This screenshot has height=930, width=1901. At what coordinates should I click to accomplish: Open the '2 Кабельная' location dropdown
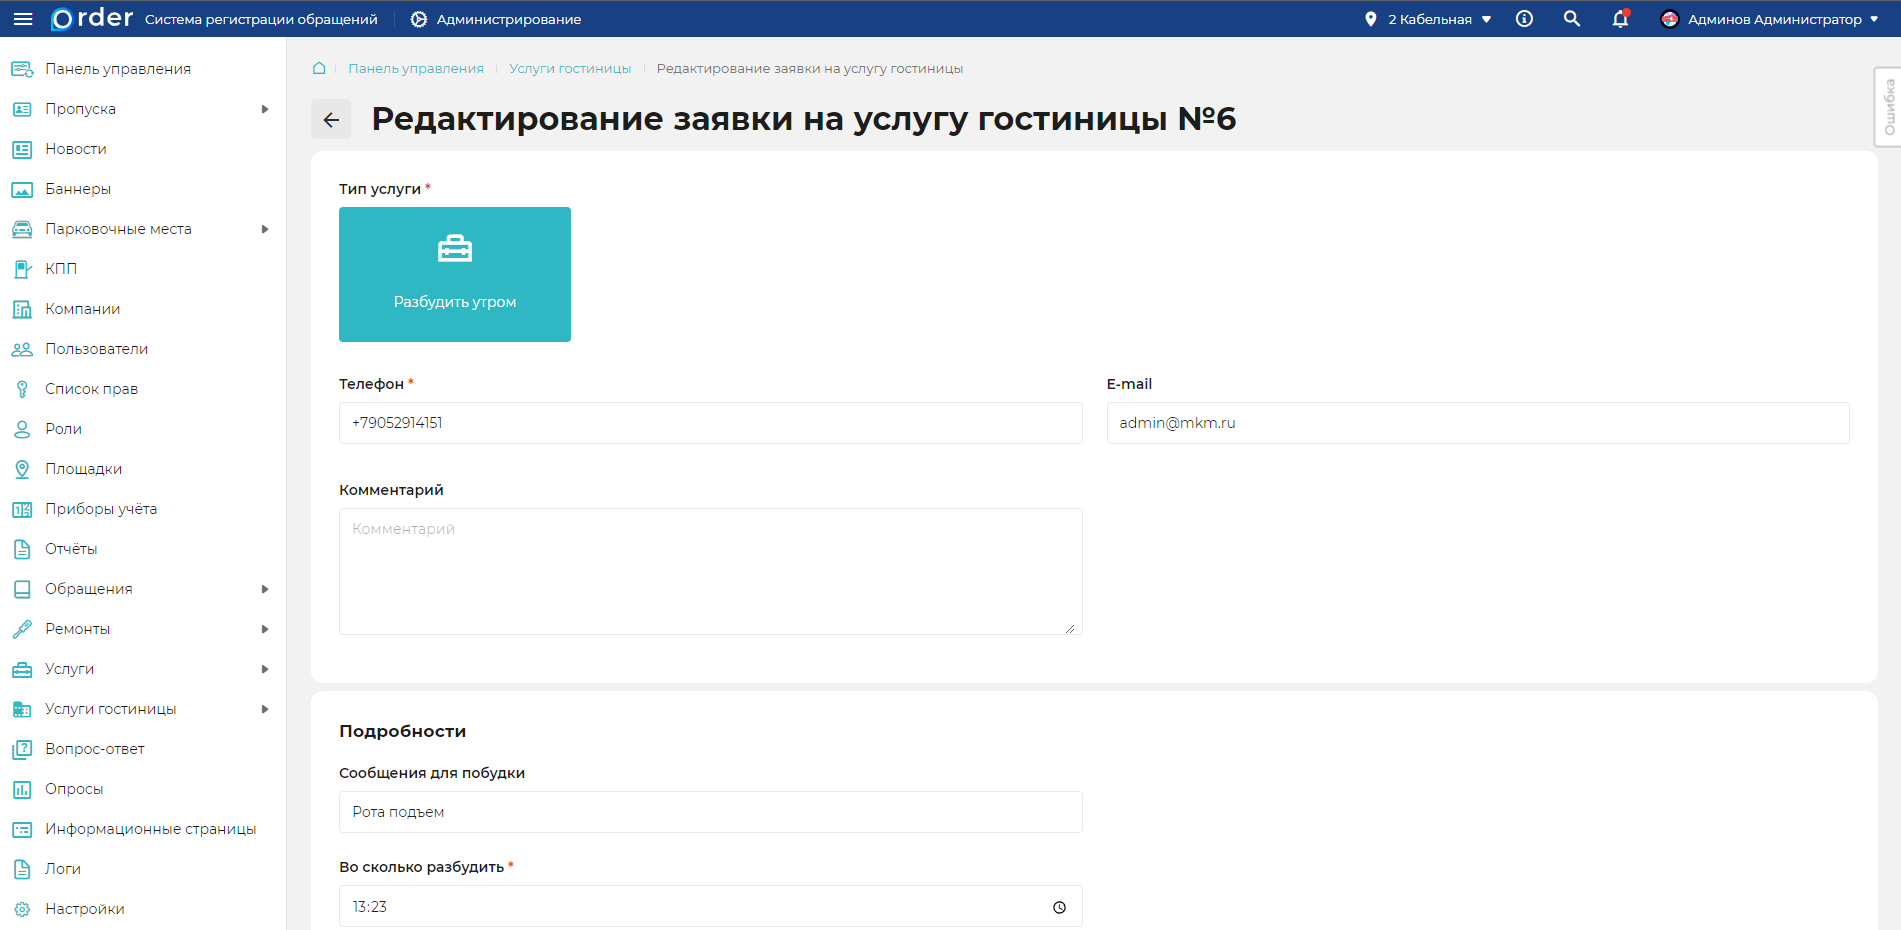tap(1428, 17)
